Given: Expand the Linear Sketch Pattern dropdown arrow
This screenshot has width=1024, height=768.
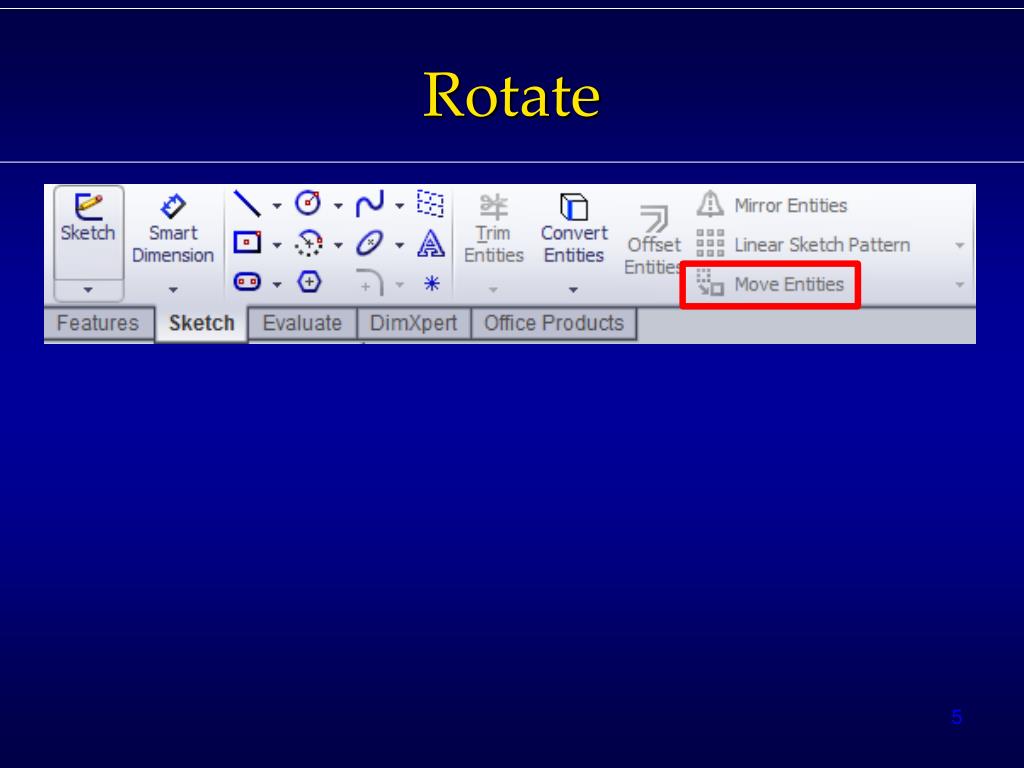Looking at the screenshot, I should coord(959,246).
